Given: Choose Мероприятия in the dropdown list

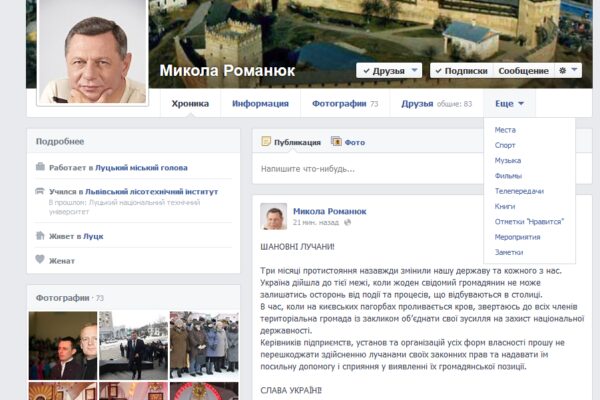Looking at the screenshot, I should 519,237.
